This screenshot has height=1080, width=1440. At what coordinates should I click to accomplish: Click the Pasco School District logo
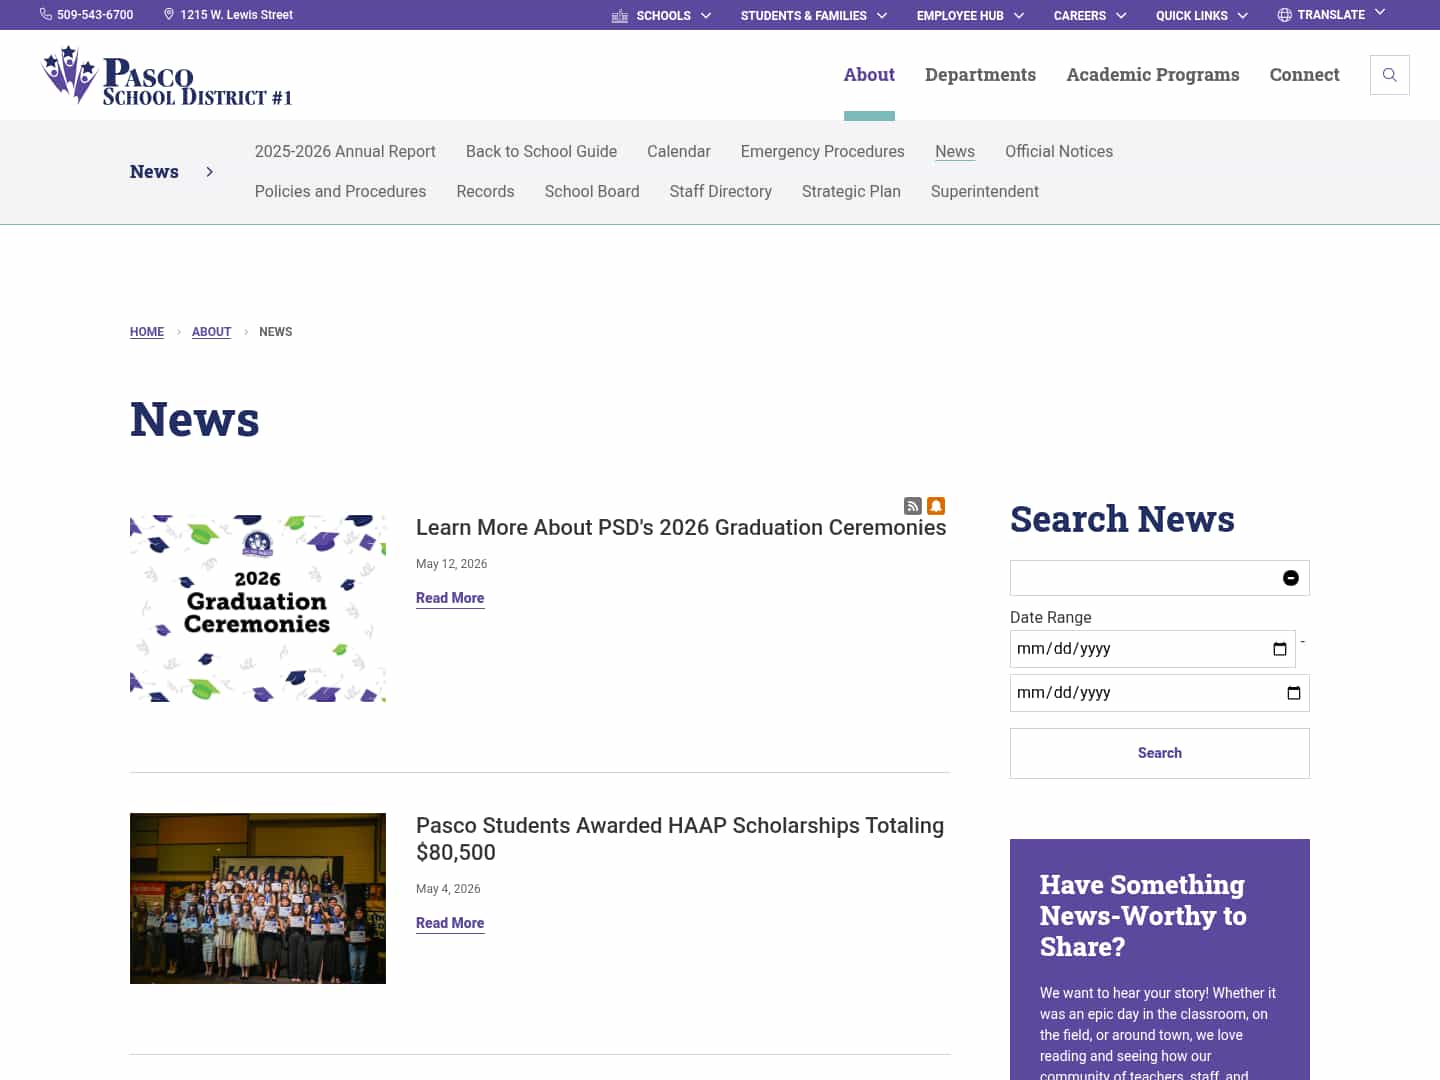click(166, 75)
